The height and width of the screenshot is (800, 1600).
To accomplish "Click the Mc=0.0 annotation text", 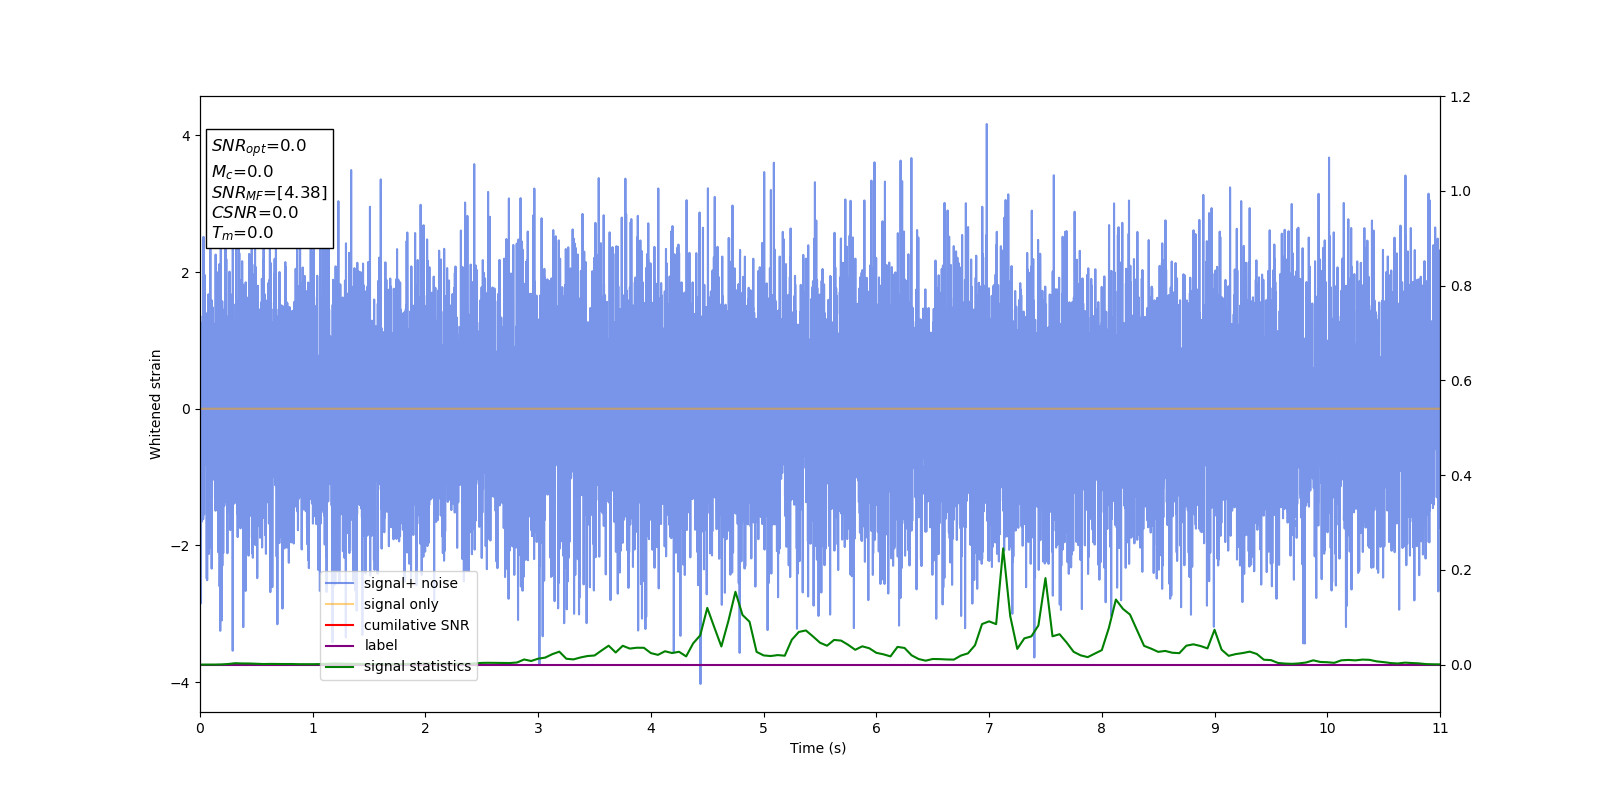I will pos(242,172).
